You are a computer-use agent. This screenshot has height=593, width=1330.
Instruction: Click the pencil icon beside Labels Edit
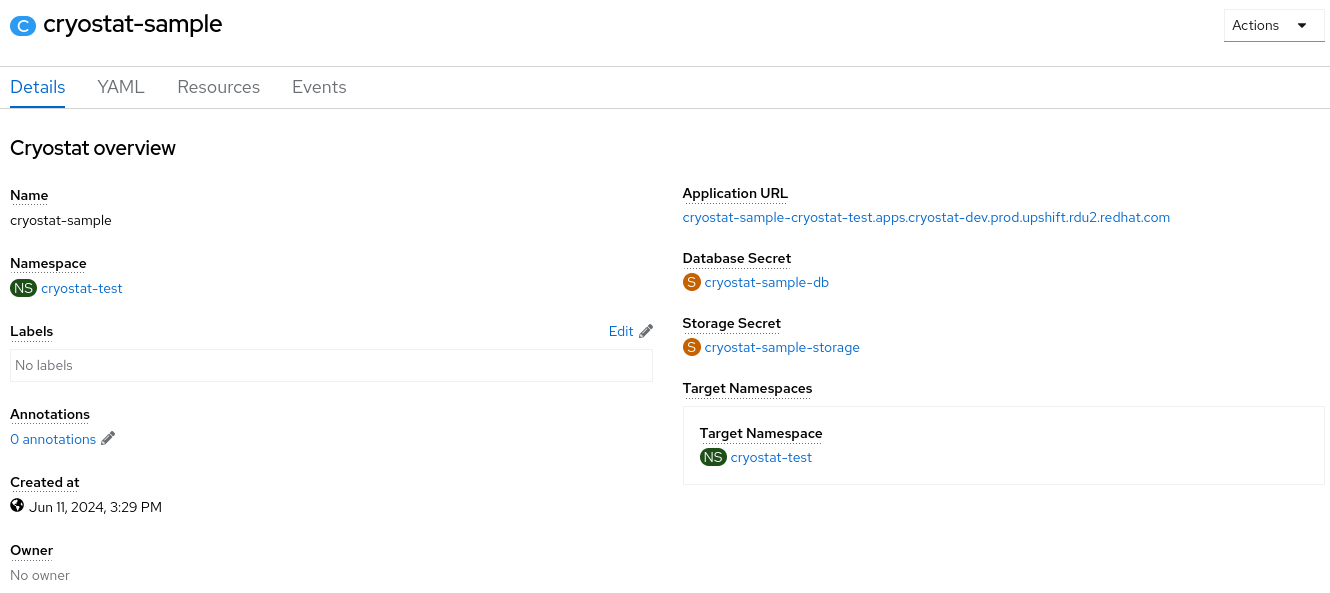coord(646,331)
